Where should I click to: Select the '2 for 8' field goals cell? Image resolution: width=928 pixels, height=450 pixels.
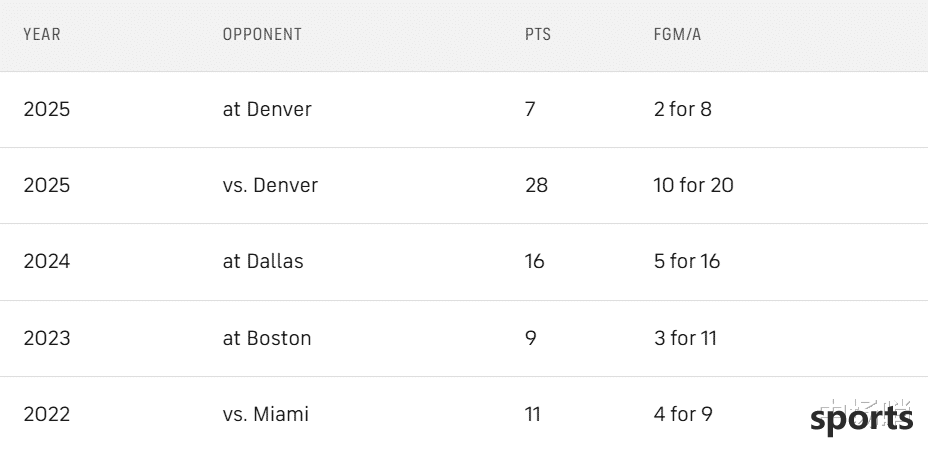(682, 110)
